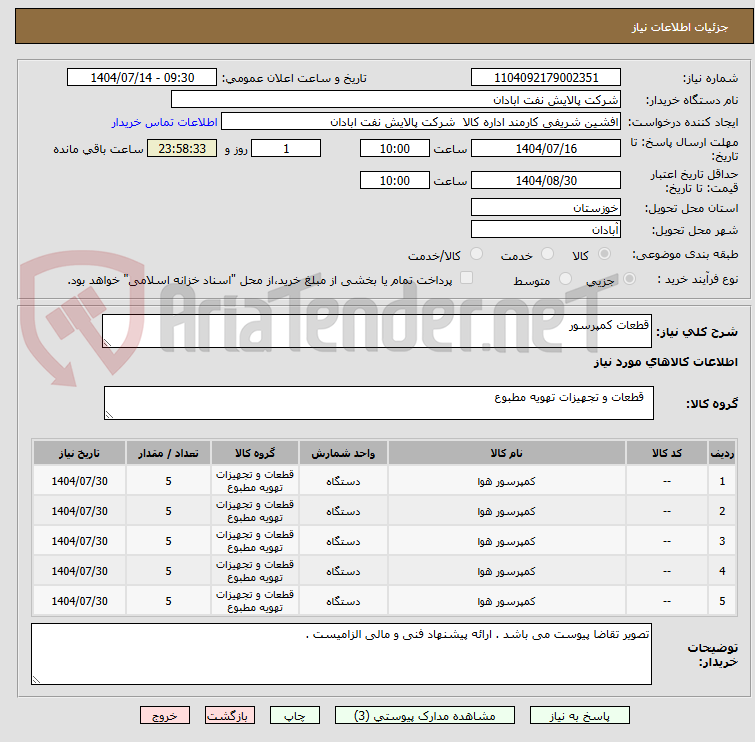The height and width of the screenshot is (742, 755).
Task: Click the date 1404/07/30 in row 2
Action: click(79, 511)
